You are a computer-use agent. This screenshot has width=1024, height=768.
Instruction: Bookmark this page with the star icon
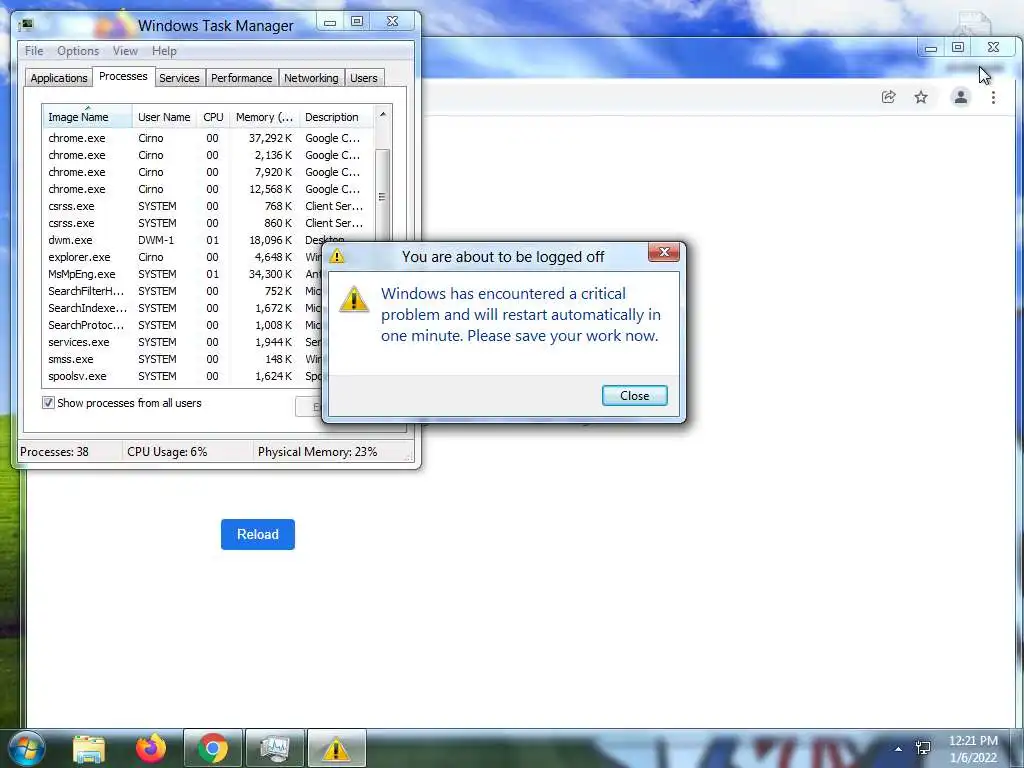[x=921, y=97]
